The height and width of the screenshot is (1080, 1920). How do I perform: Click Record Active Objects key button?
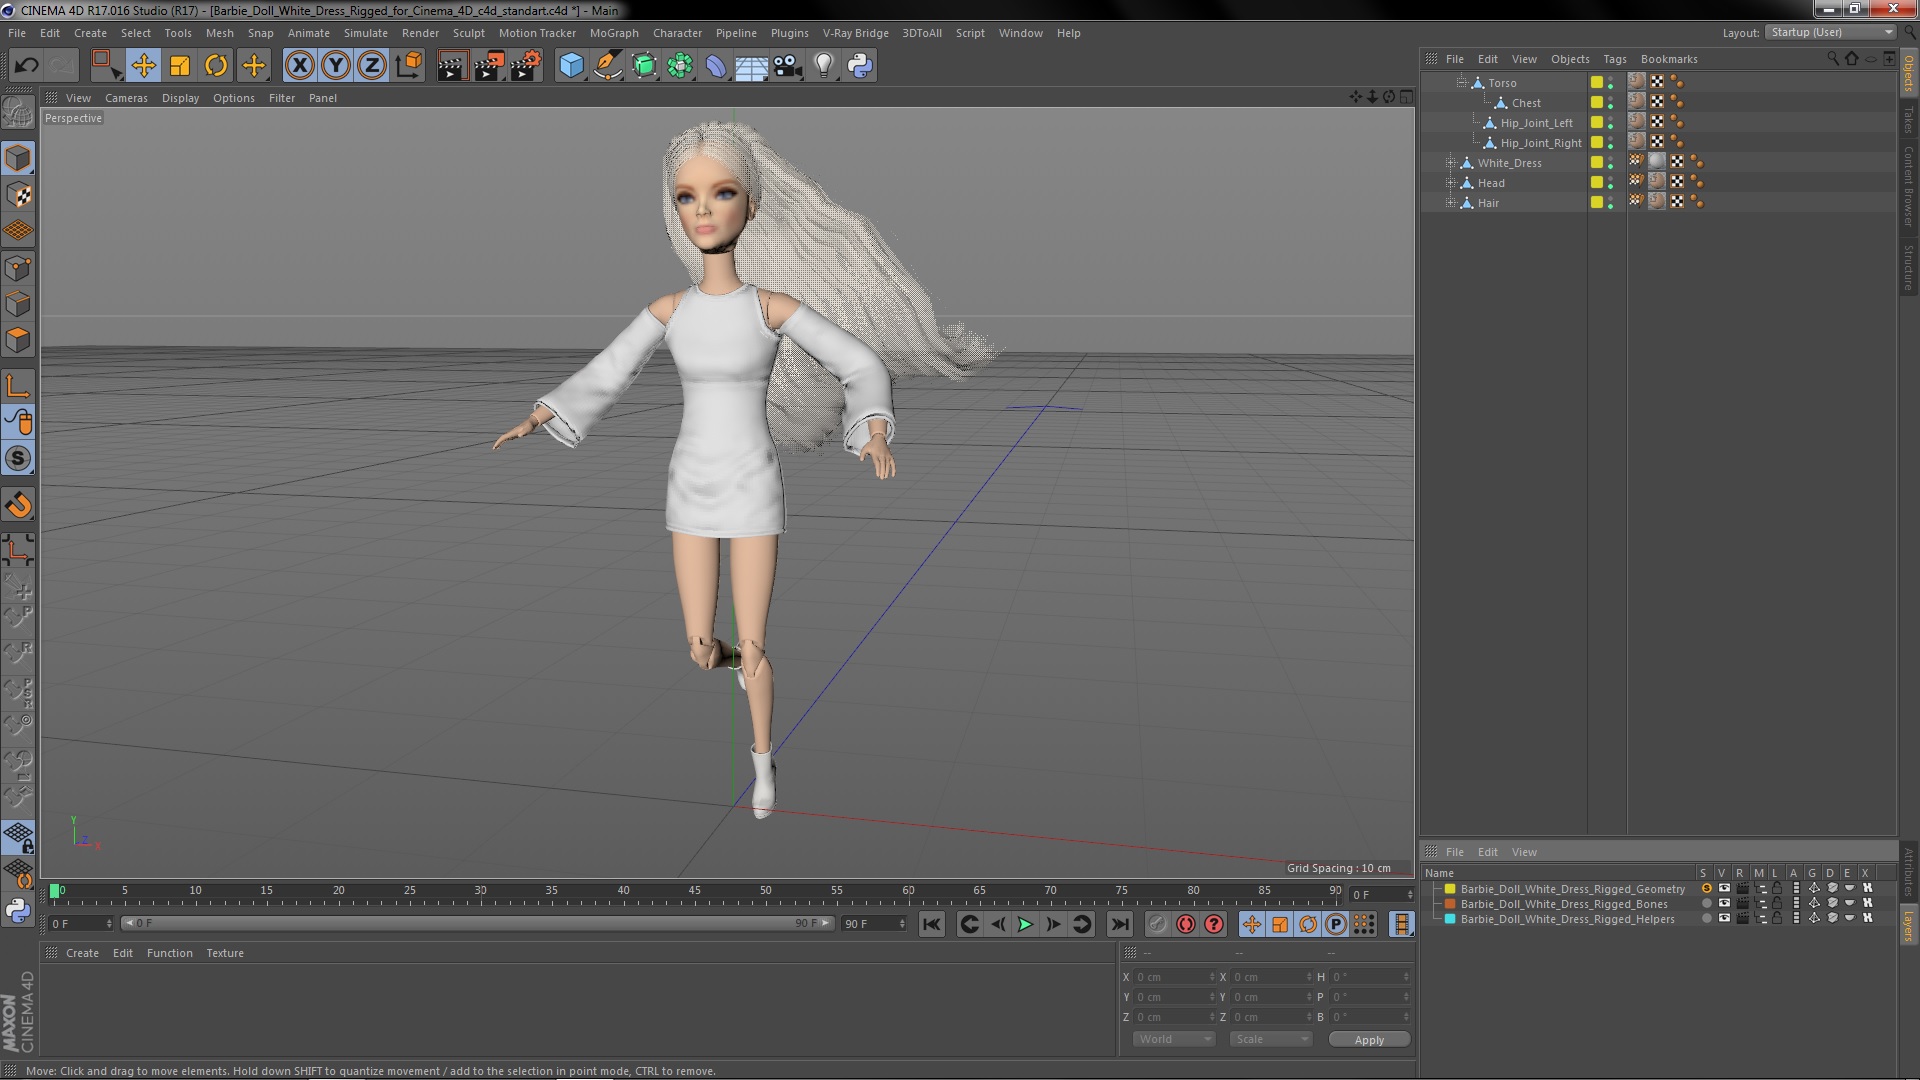pyautogui.click(x=1157, y=924)
